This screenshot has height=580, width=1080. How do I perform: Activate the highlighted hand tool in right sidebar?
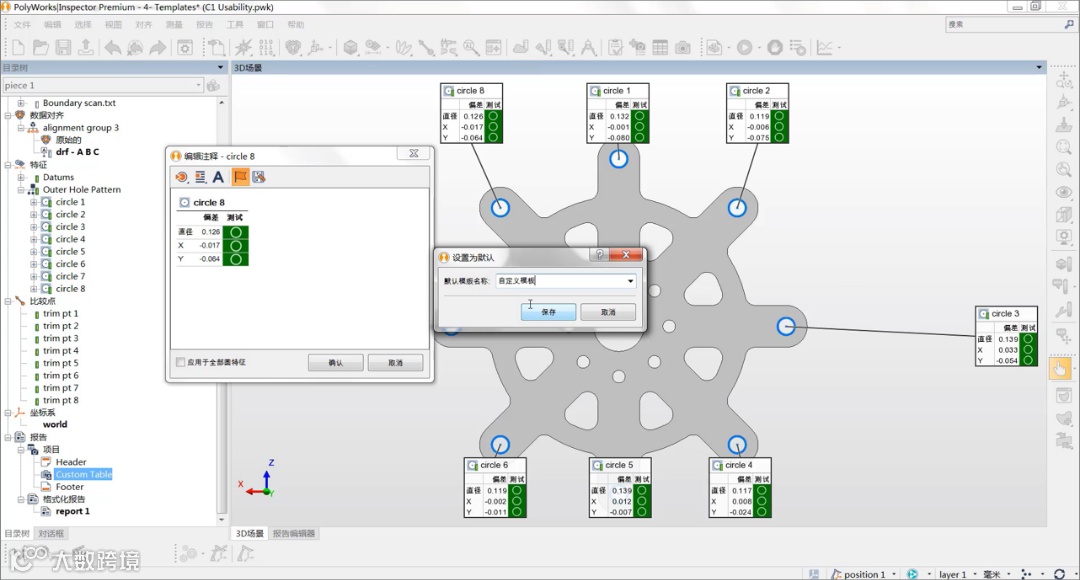pyautogui.click(x=1061, y=369)
